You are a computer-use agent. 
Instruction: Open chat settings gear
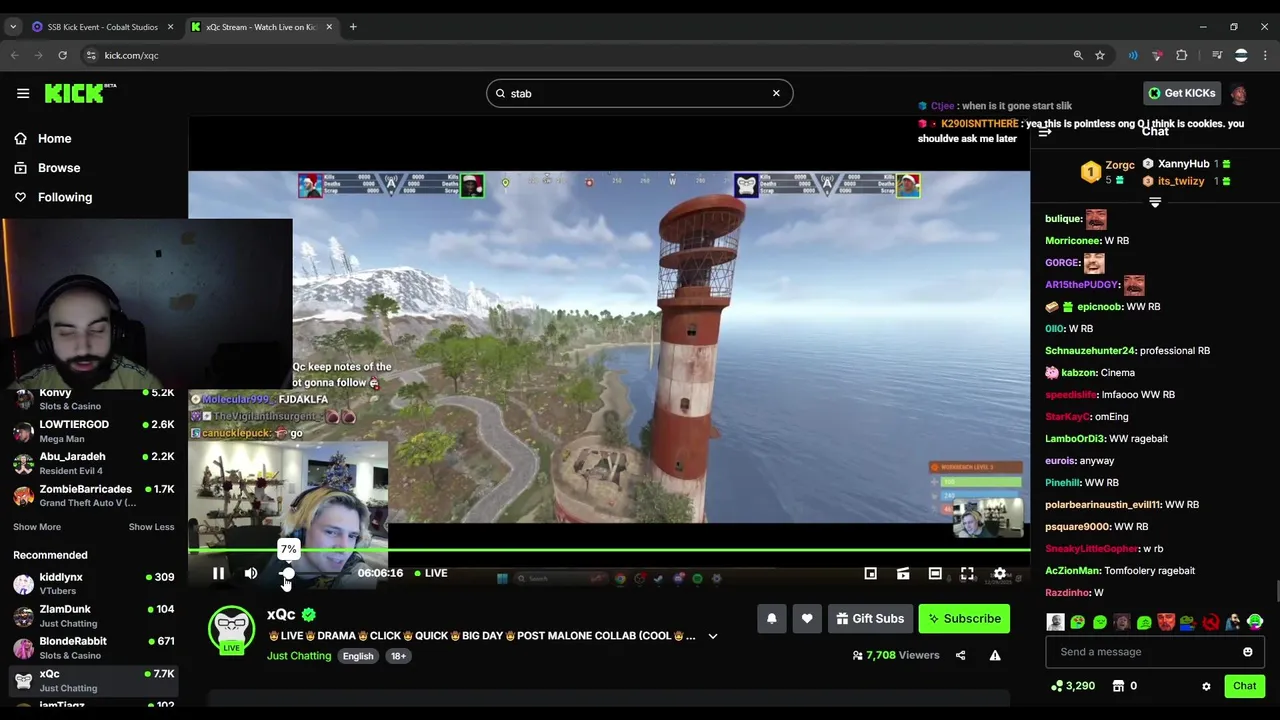coord(1206,686)
